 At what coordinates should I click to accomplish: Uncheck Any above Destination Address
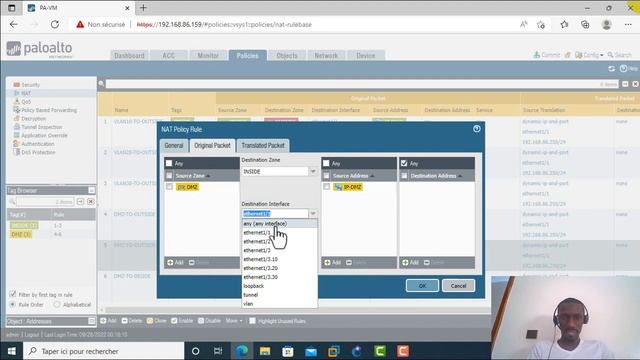tap(404, 163)
